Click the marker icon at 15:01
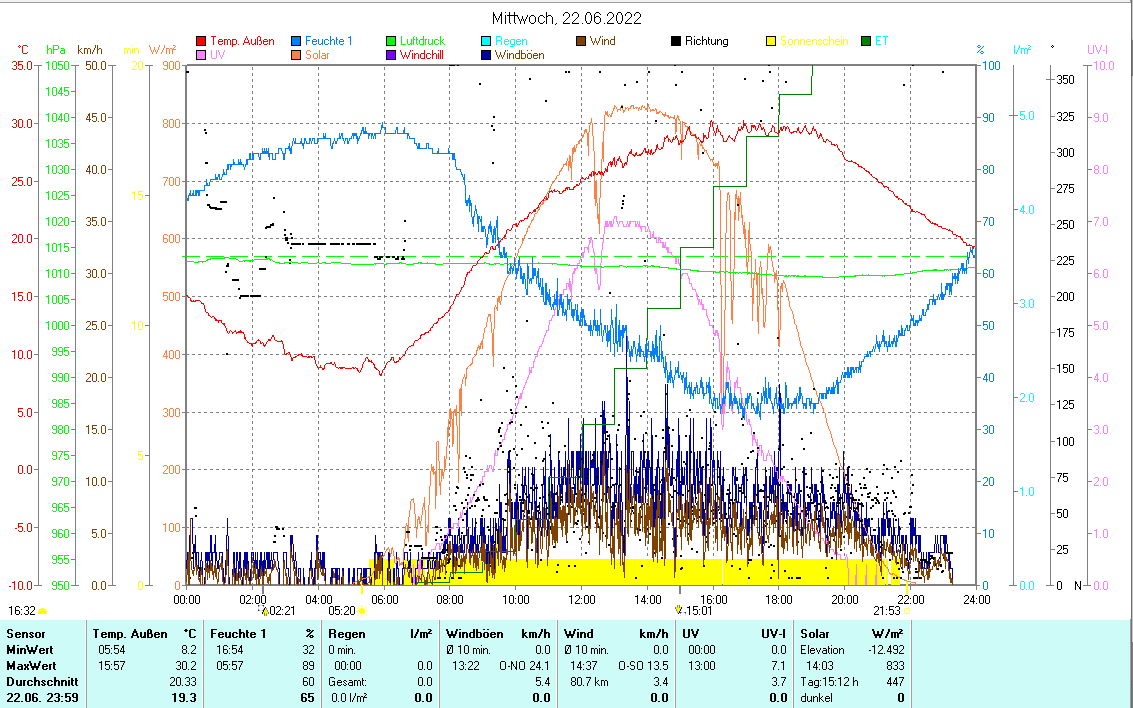The image size is (1133, 708). [679, 609]
